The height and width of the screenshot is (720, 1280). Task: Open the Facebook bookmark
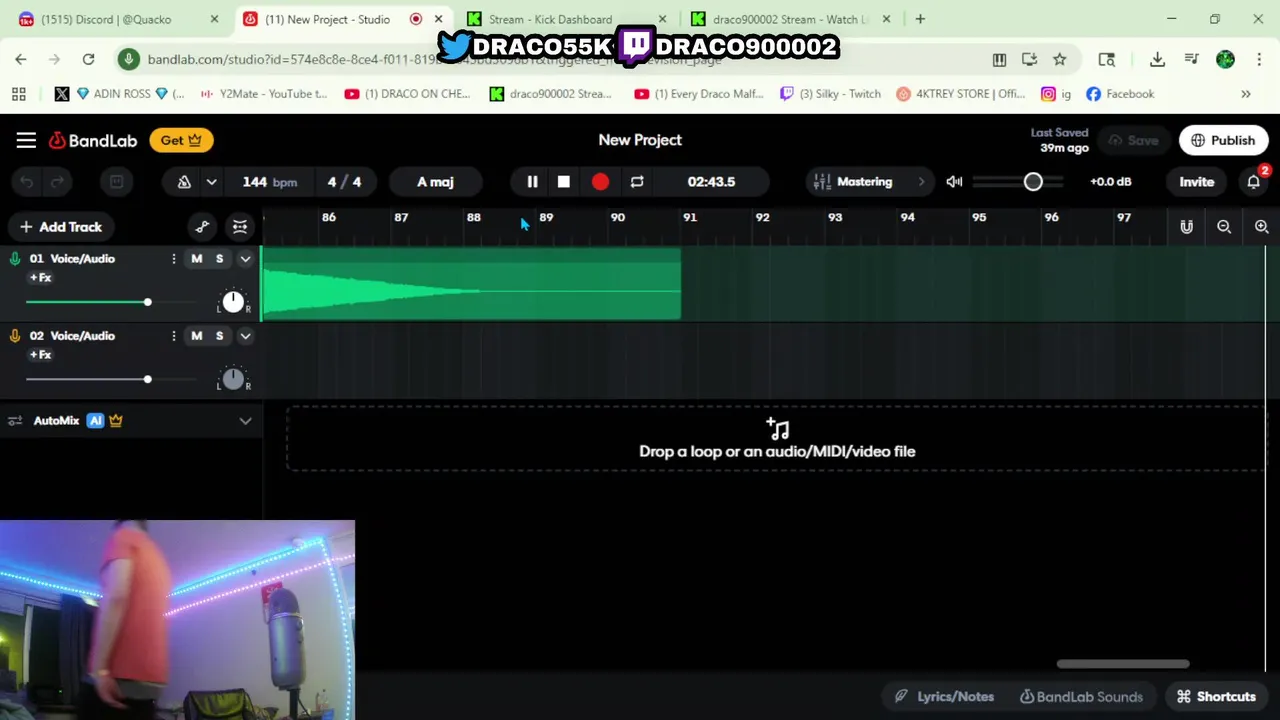pyautogui.click(x=1120, y=94)
